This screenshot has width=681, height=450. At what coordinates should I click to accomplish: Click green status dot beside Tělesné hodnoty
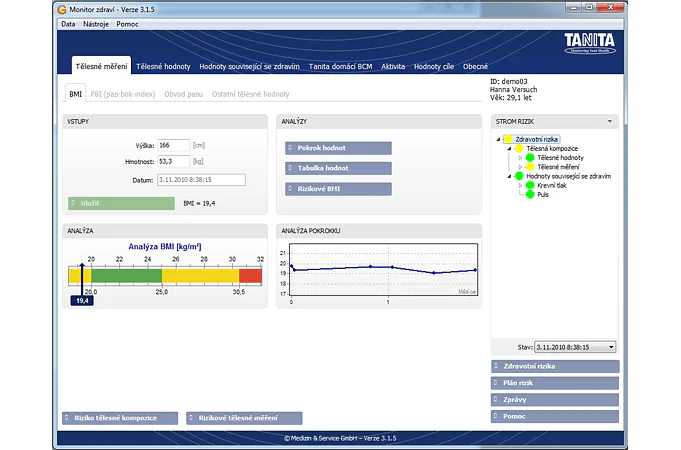pyautogui.click(x=530, y=158)
